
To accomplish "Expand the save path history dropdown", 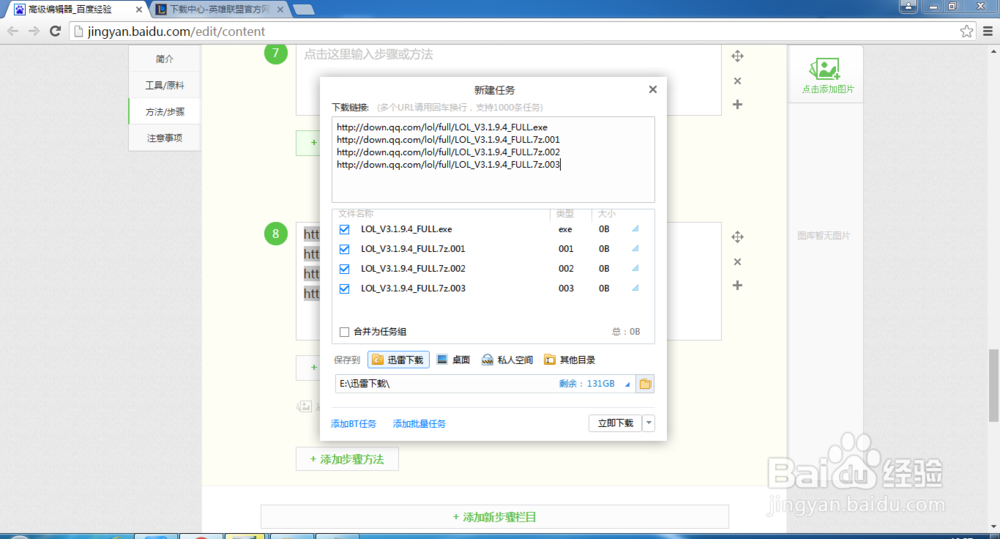I will tap(628, 384).
